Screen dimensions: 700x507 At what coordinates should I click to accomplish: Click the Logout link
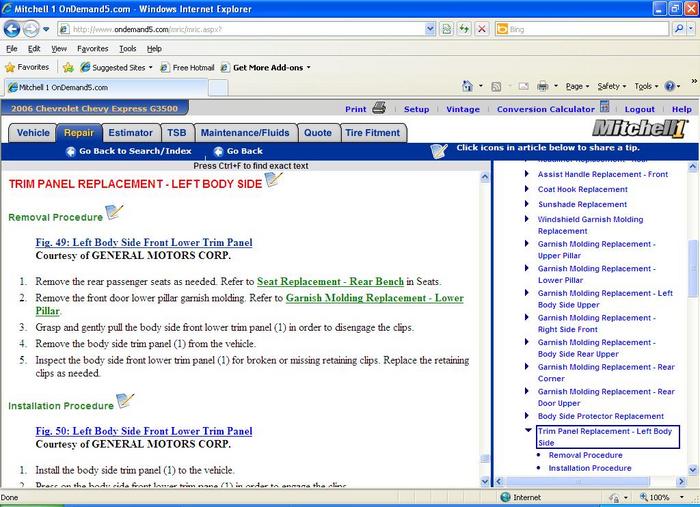click(639, 109)
